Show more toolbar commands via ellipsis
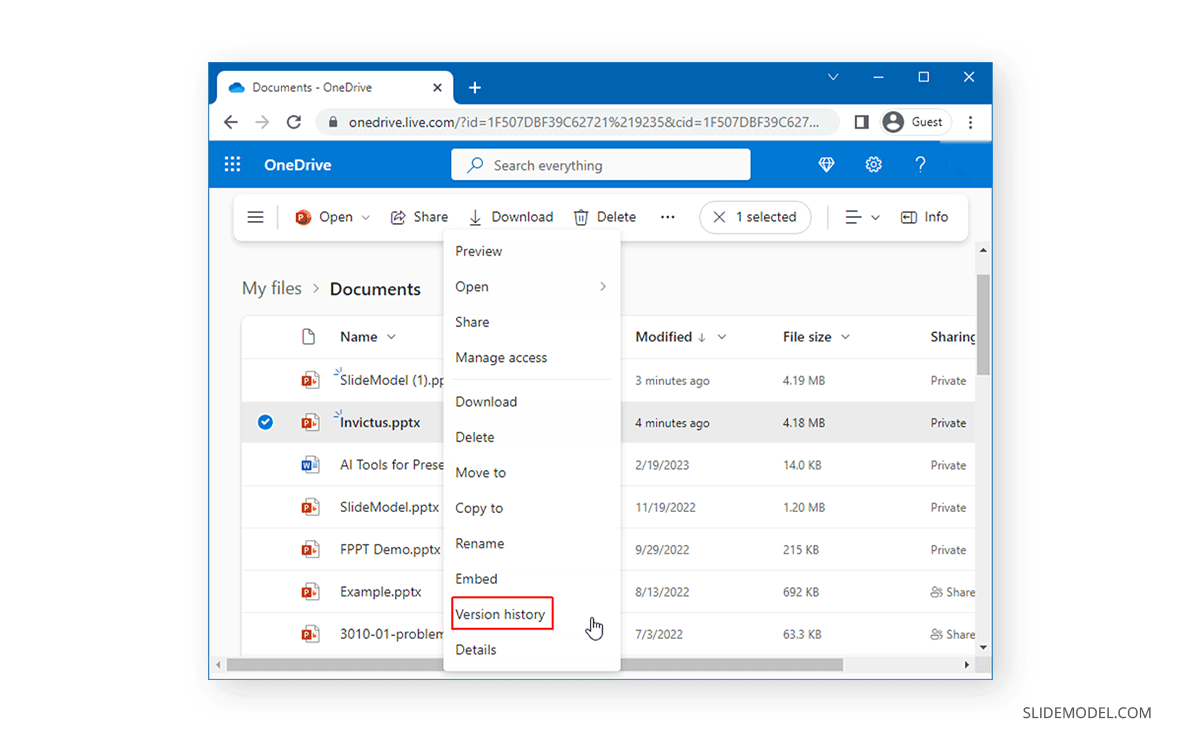The width and height of the screenshot is (1200, 743). (668, 217)
